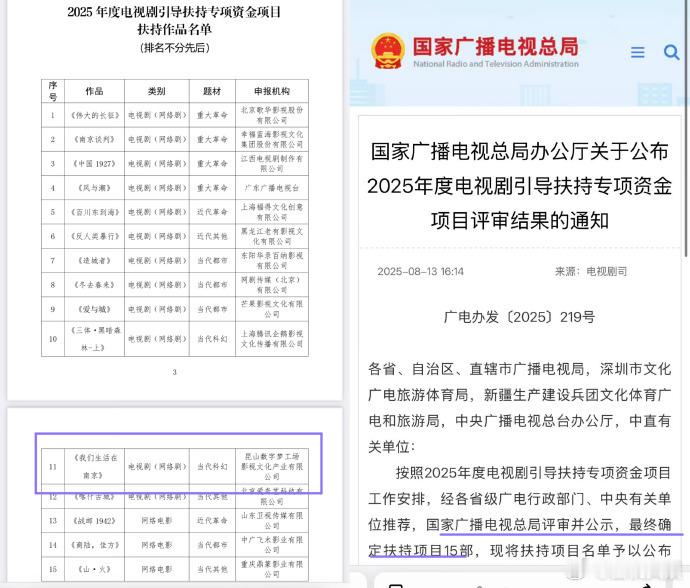Click the 序号 column header
This screenshot has height=588, width=690.
53,91
